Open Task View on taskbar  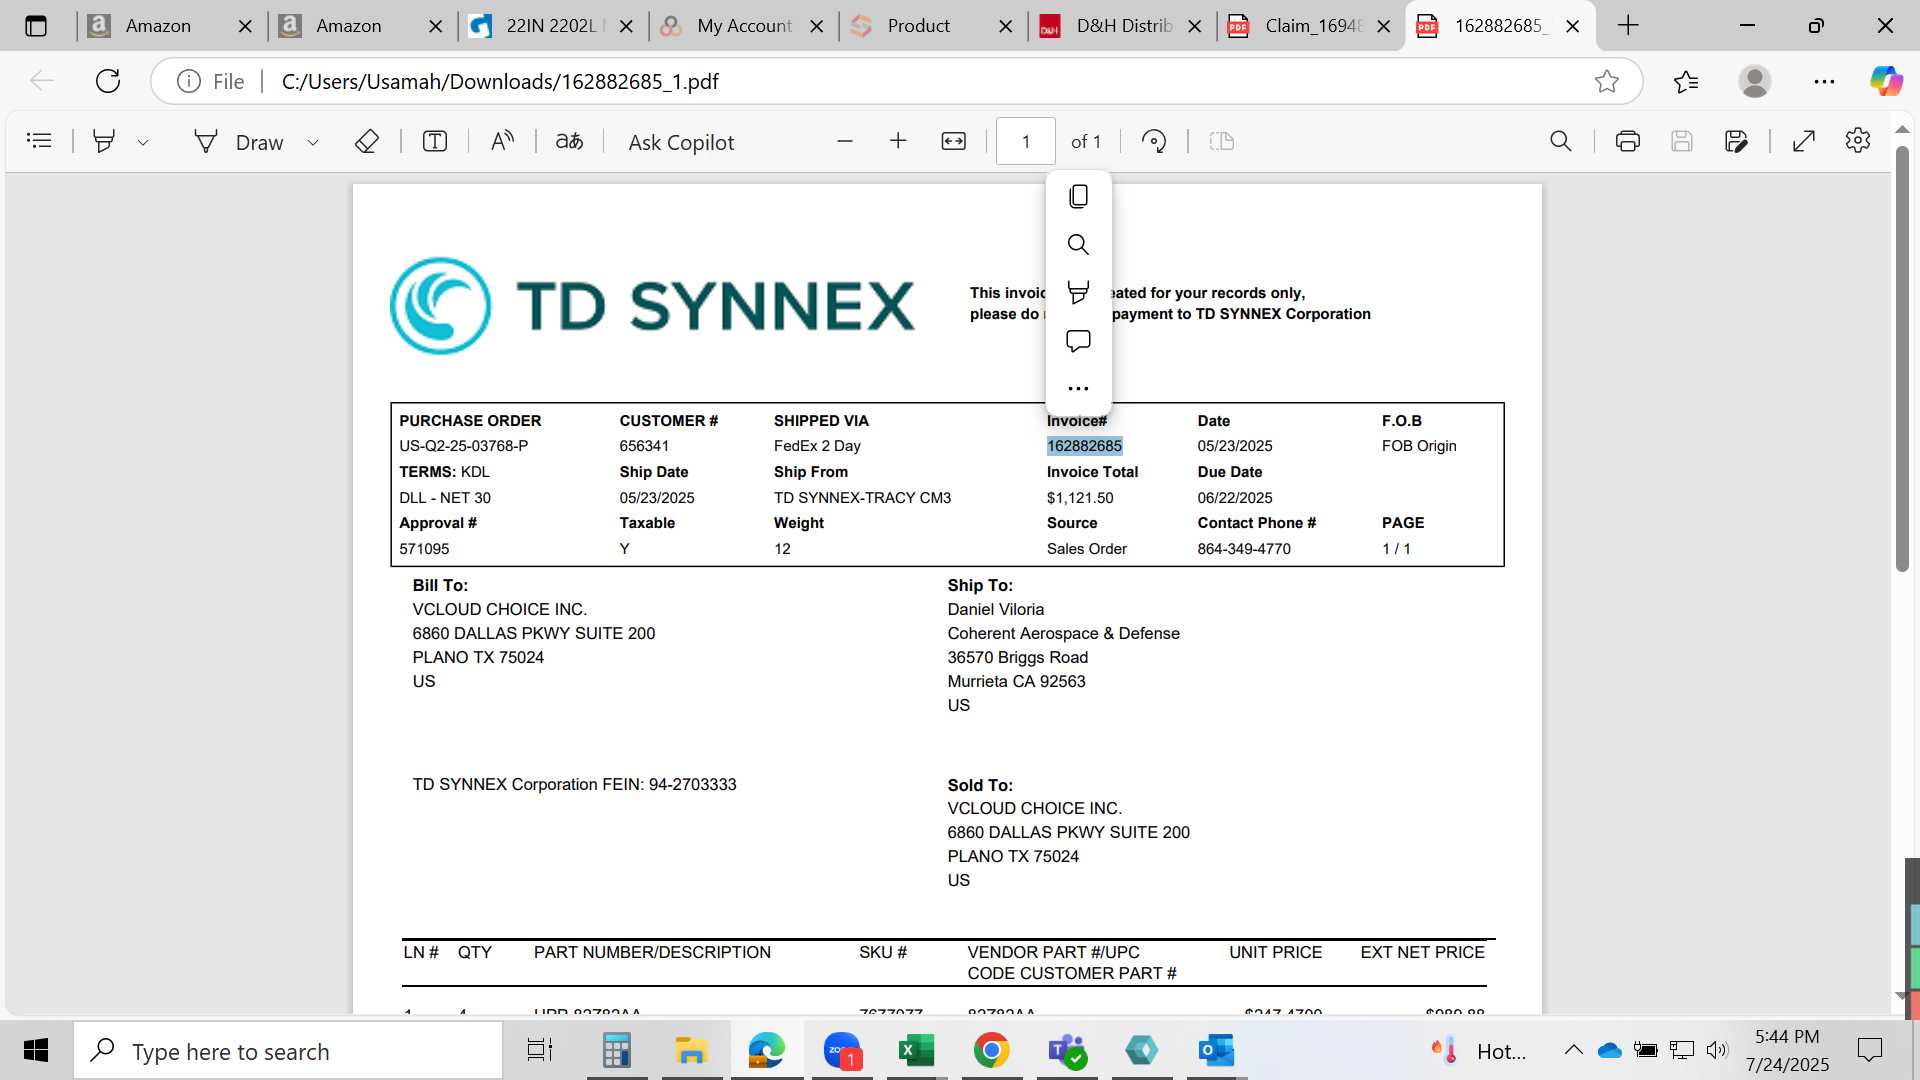point(540,1051)
